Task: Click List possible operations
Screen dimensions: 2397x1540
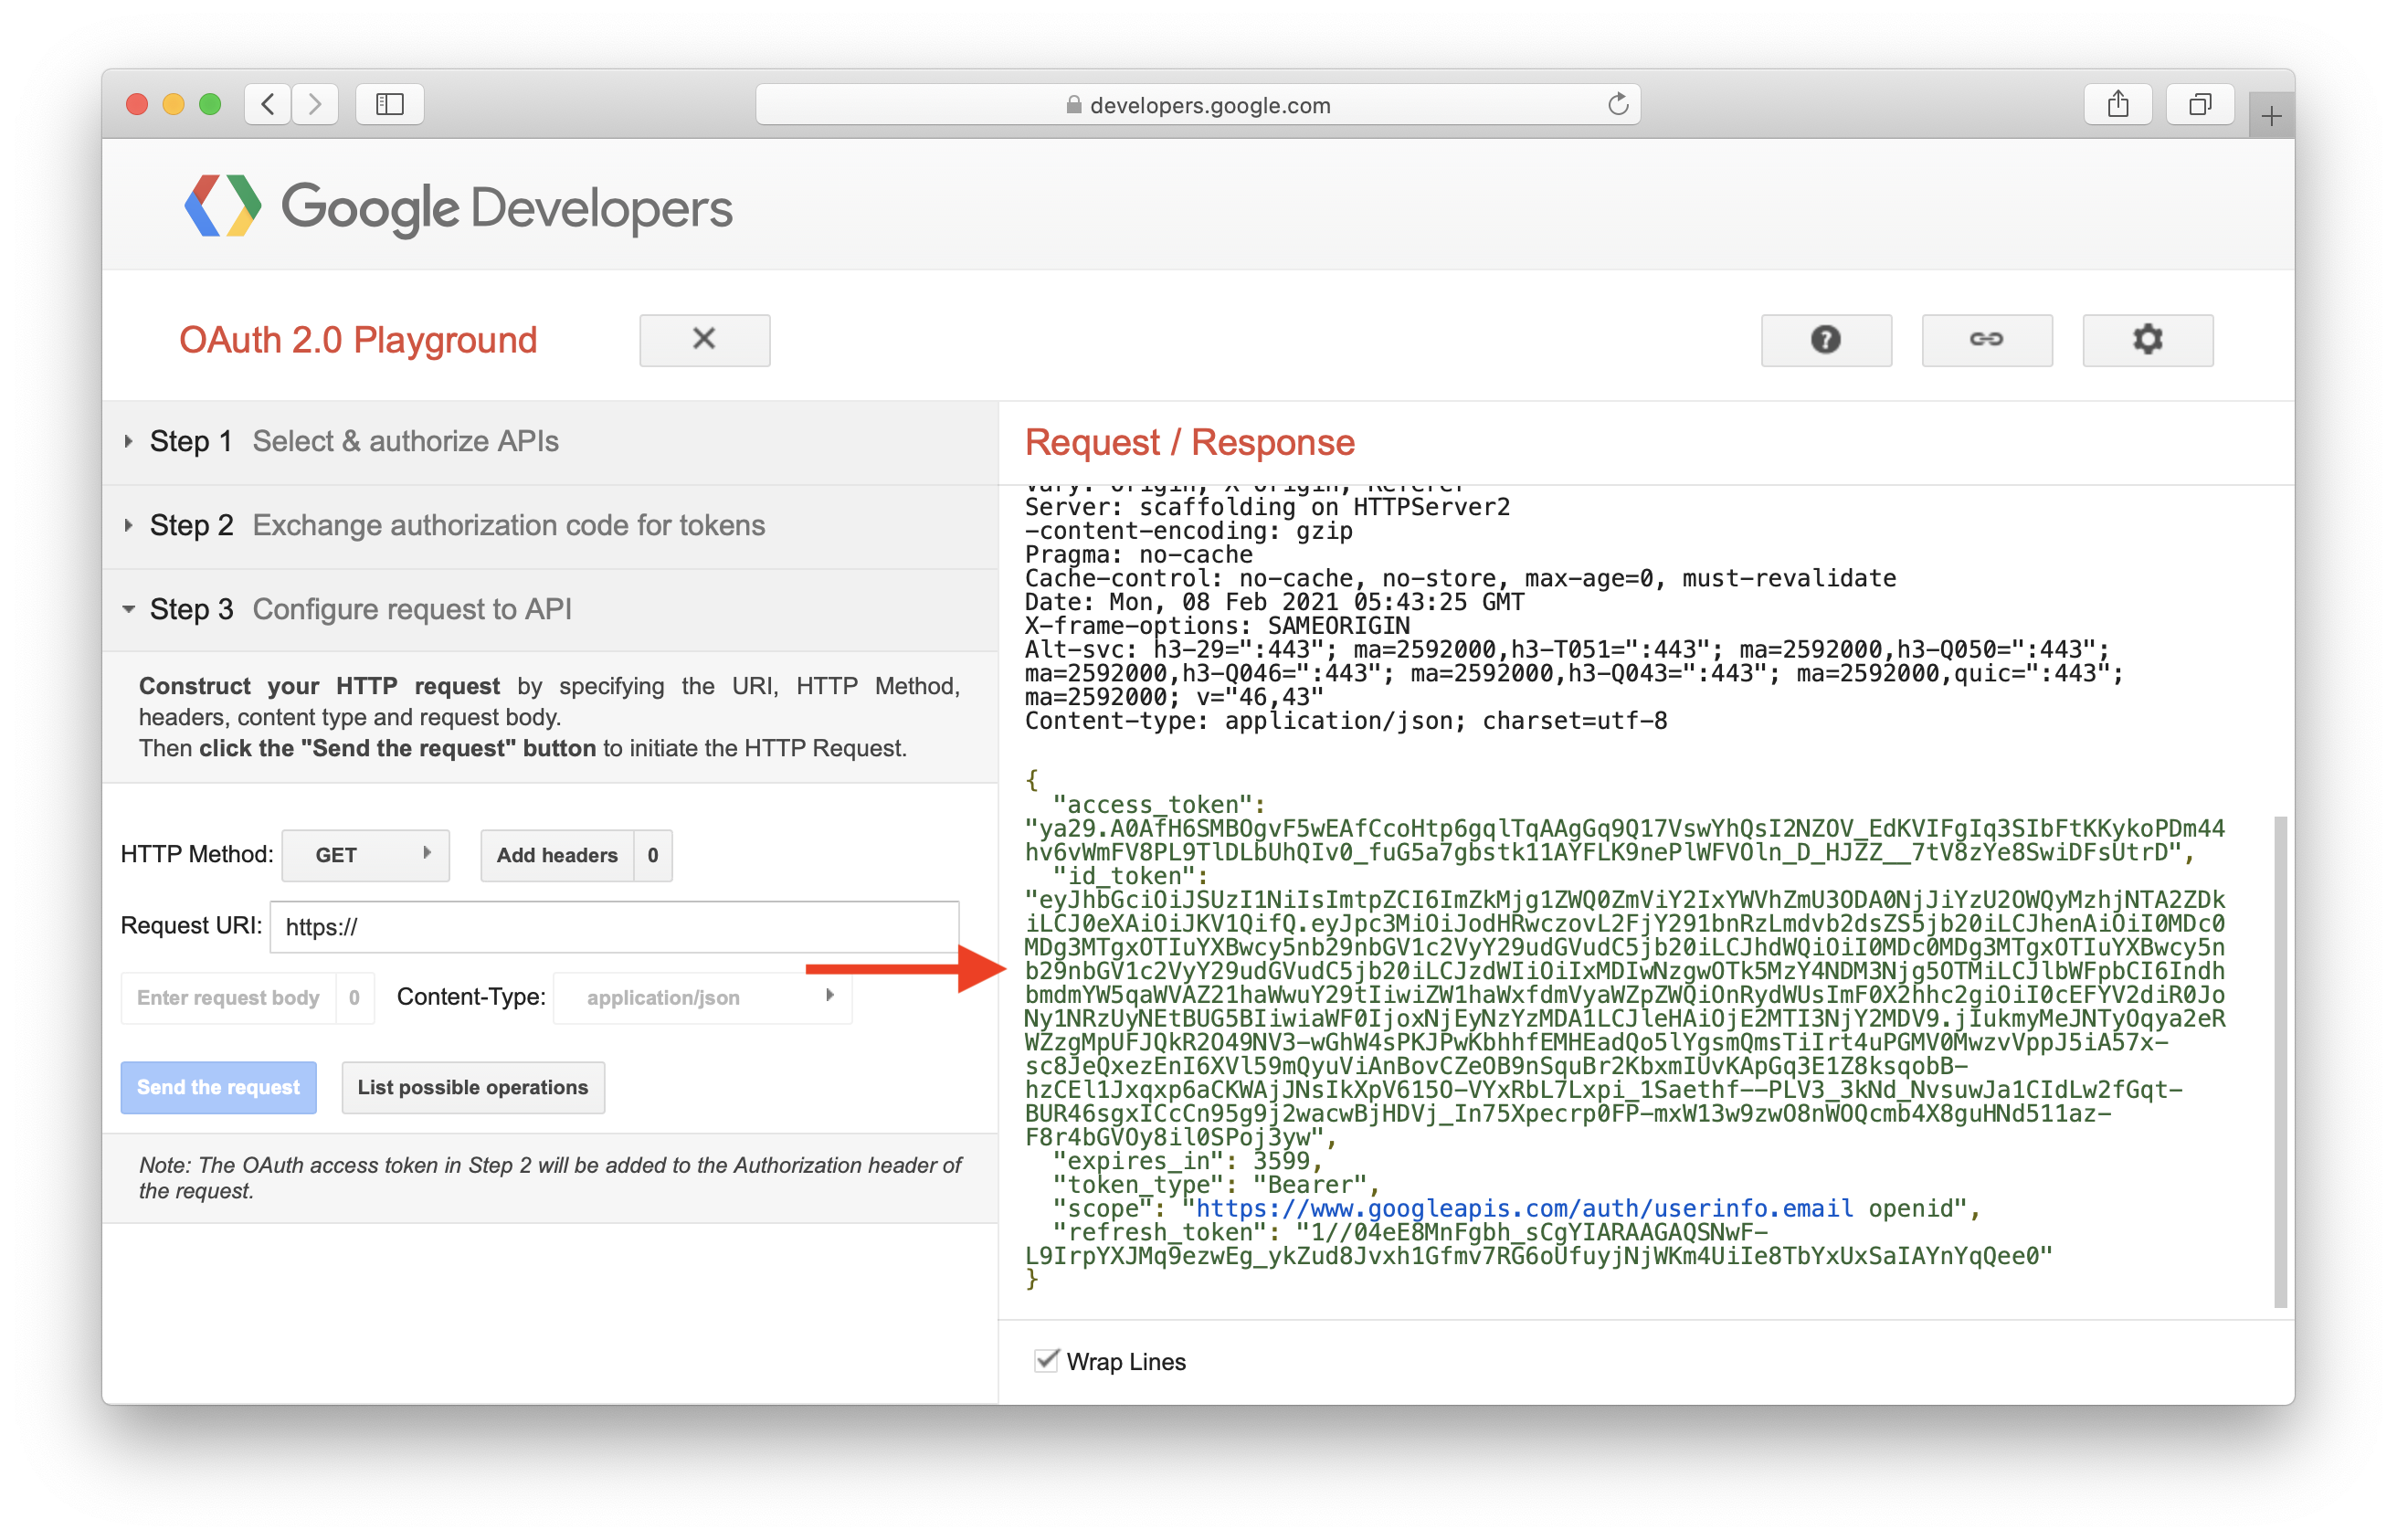Action: (x=473, y=1087)
